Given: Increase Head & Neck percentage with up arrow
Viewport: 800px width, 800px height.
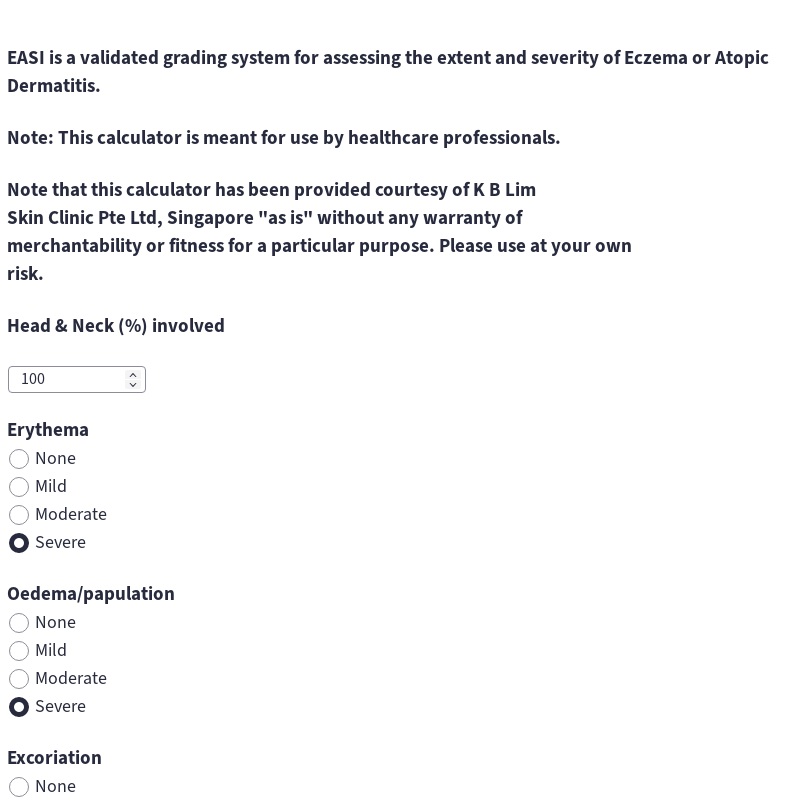Looking at the screenshot, I should tap(133, 374).
